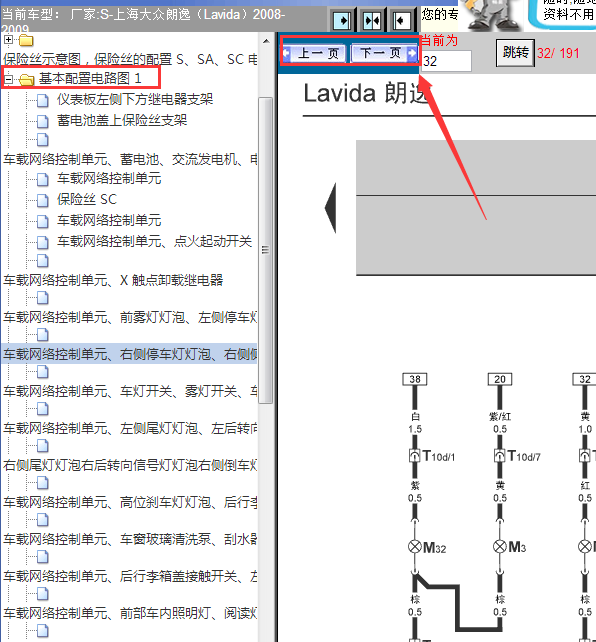Click the M32 lamp symbol
This screenshot has width=596, height=642.
415,547
